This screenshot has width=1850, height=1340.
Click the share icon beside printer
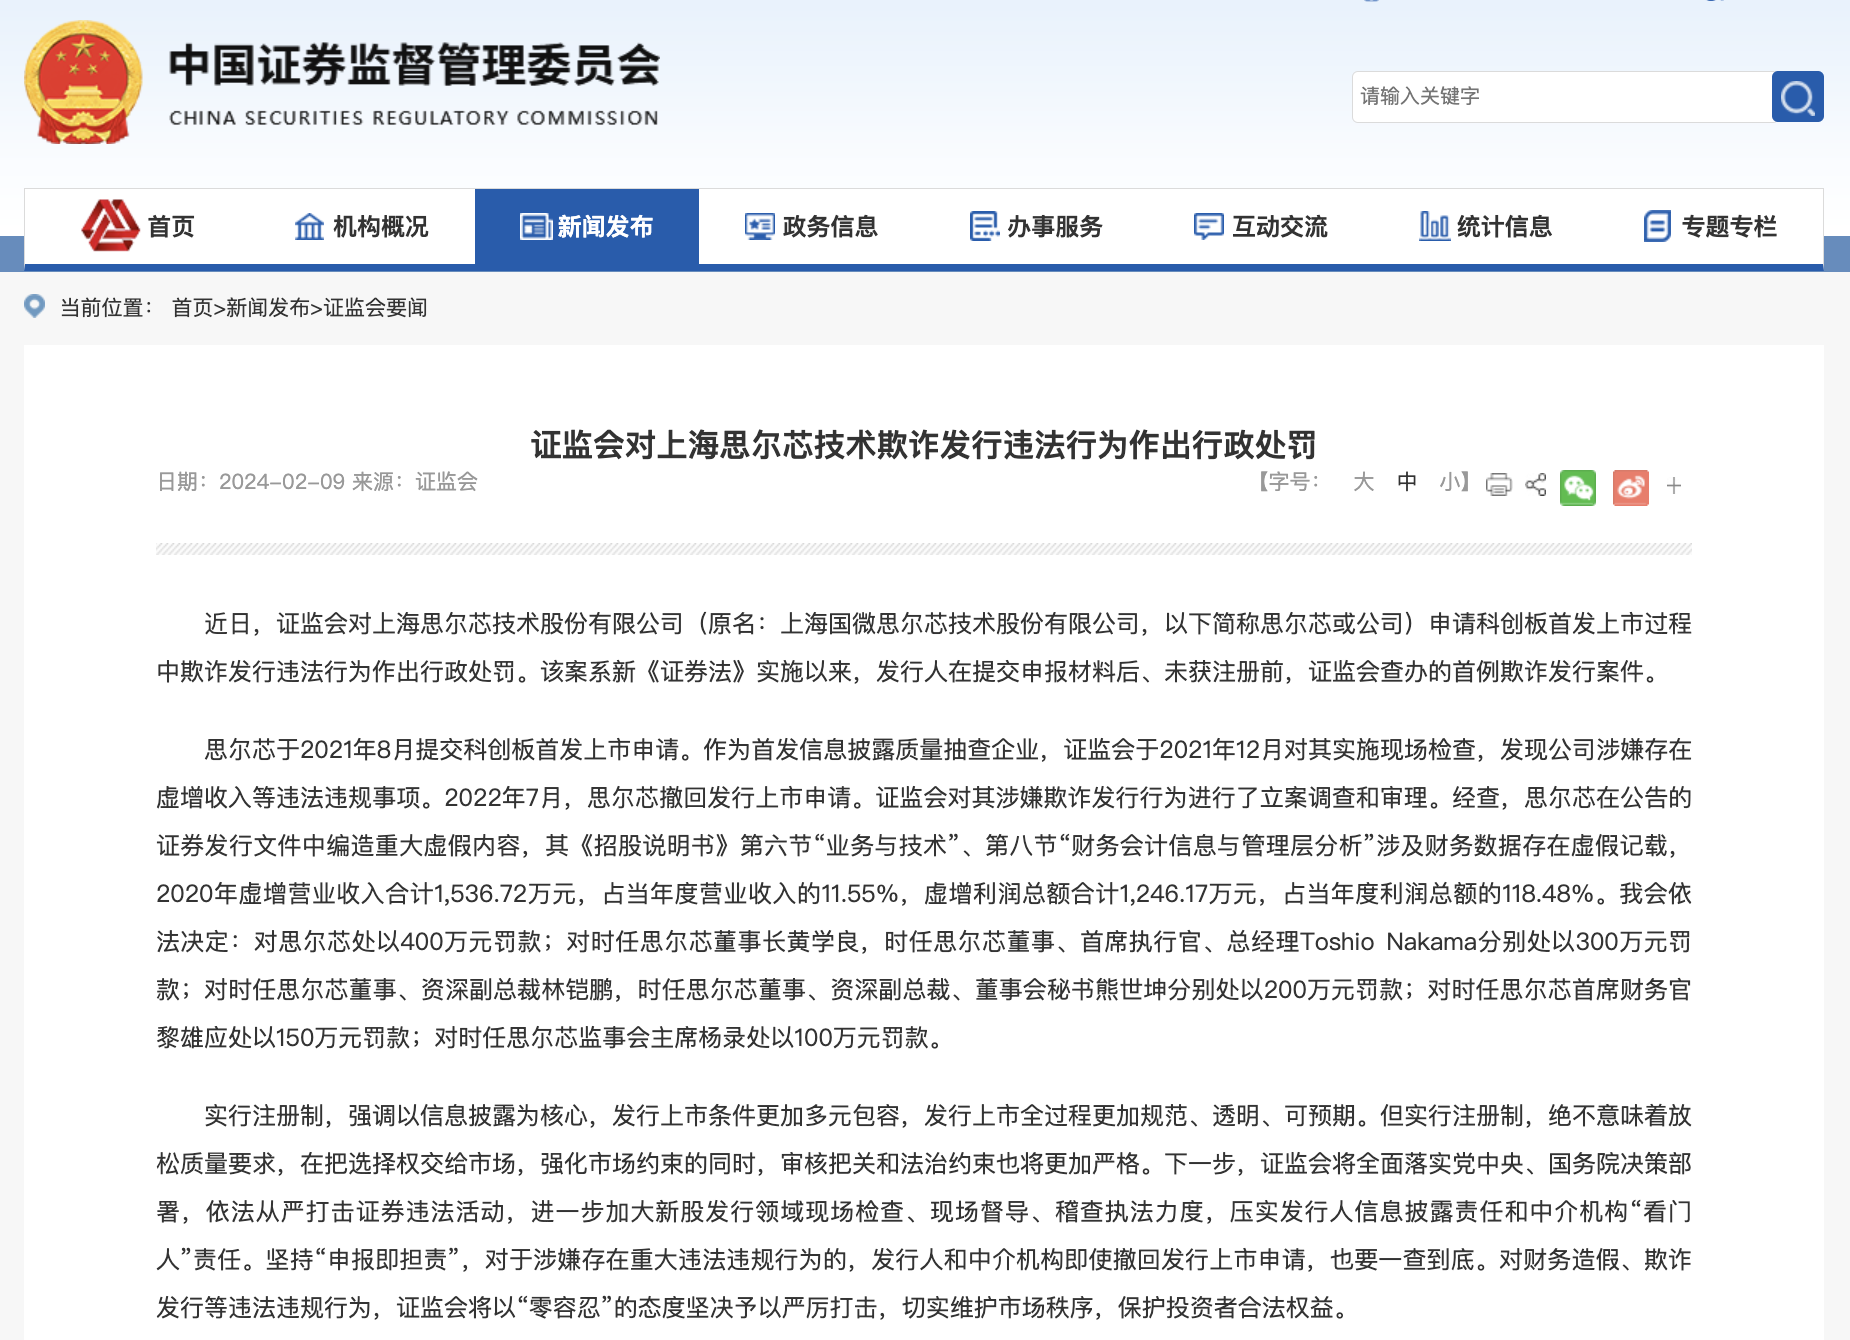pos(1536,485)
